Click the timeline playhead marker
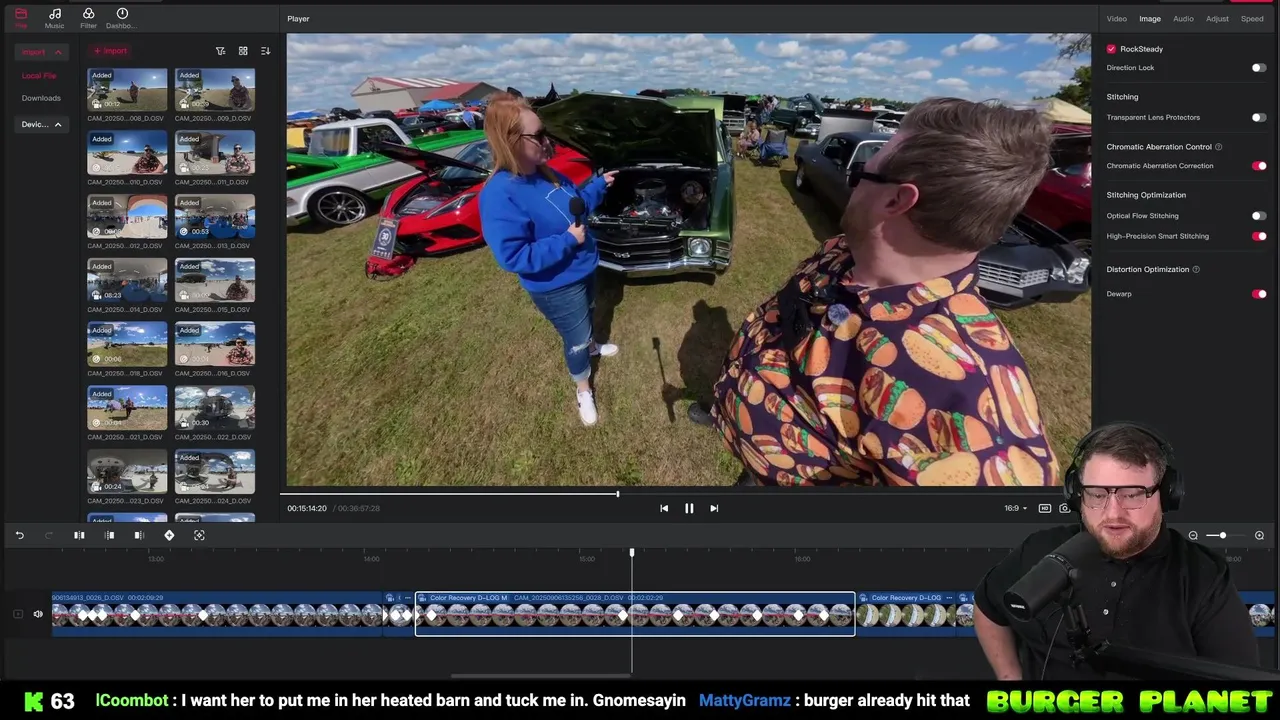The image size is (1280, 720). click(x=632, y=552)
